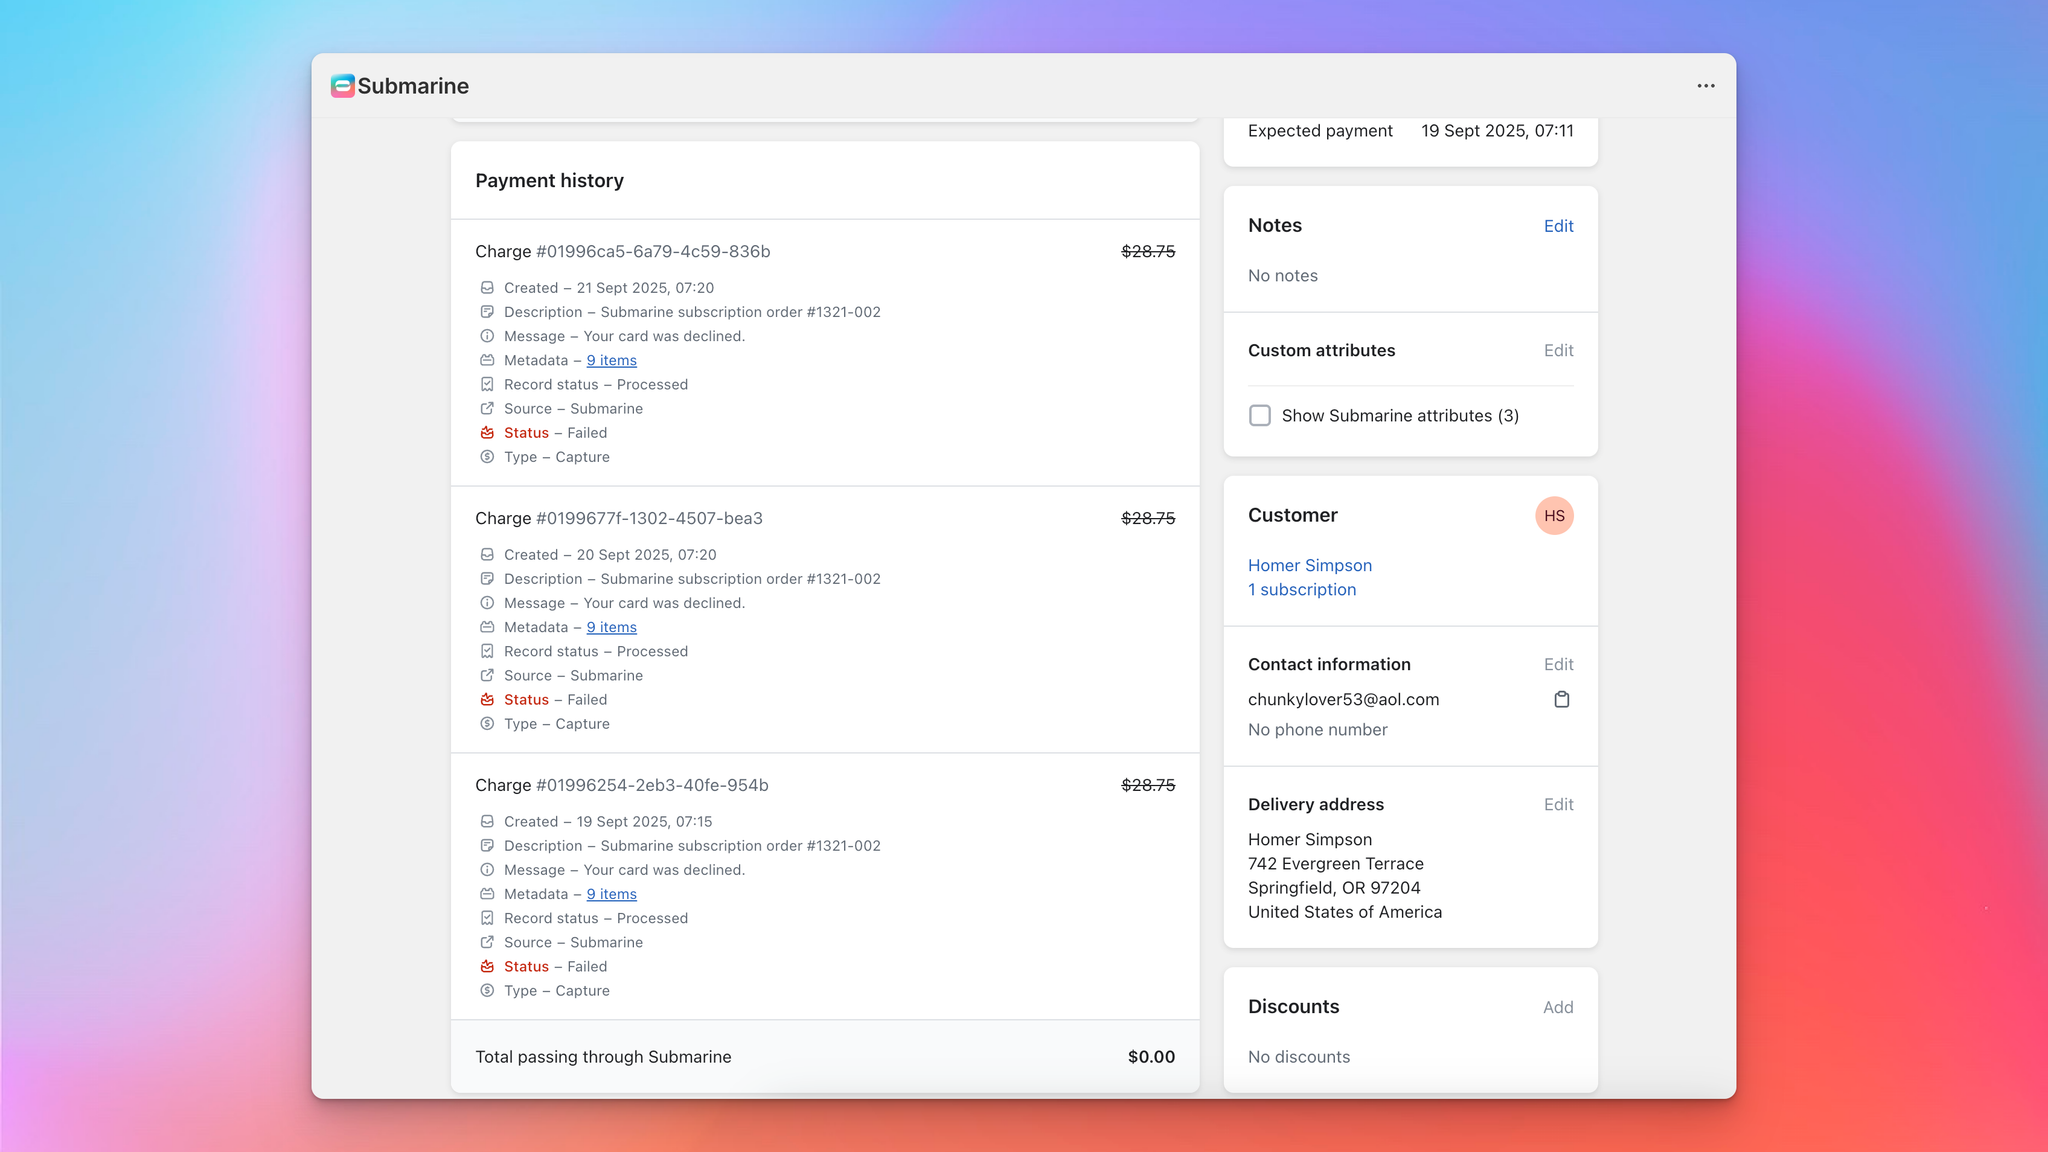Click Message info icon in first charge

click(487, 336)
